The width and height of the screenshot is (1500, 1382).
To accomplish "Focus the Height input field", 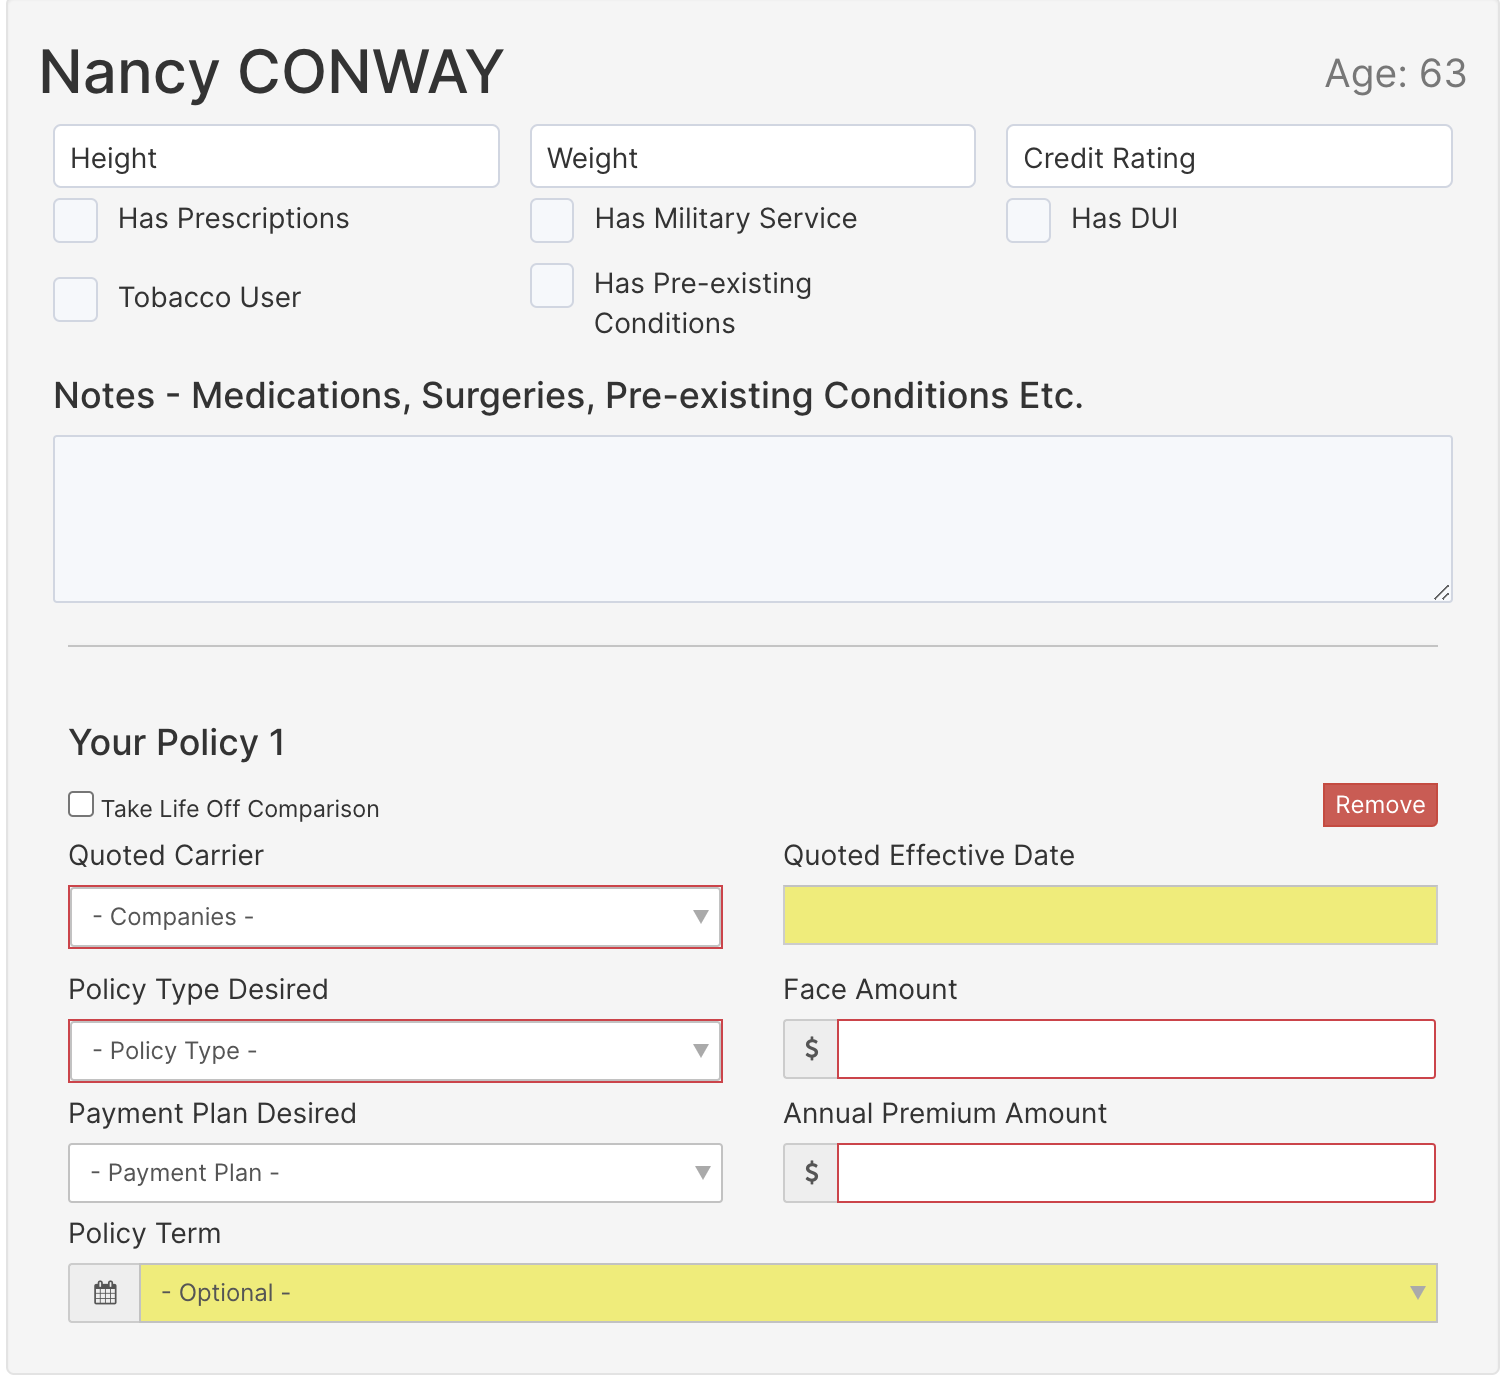I will [276, 156].
